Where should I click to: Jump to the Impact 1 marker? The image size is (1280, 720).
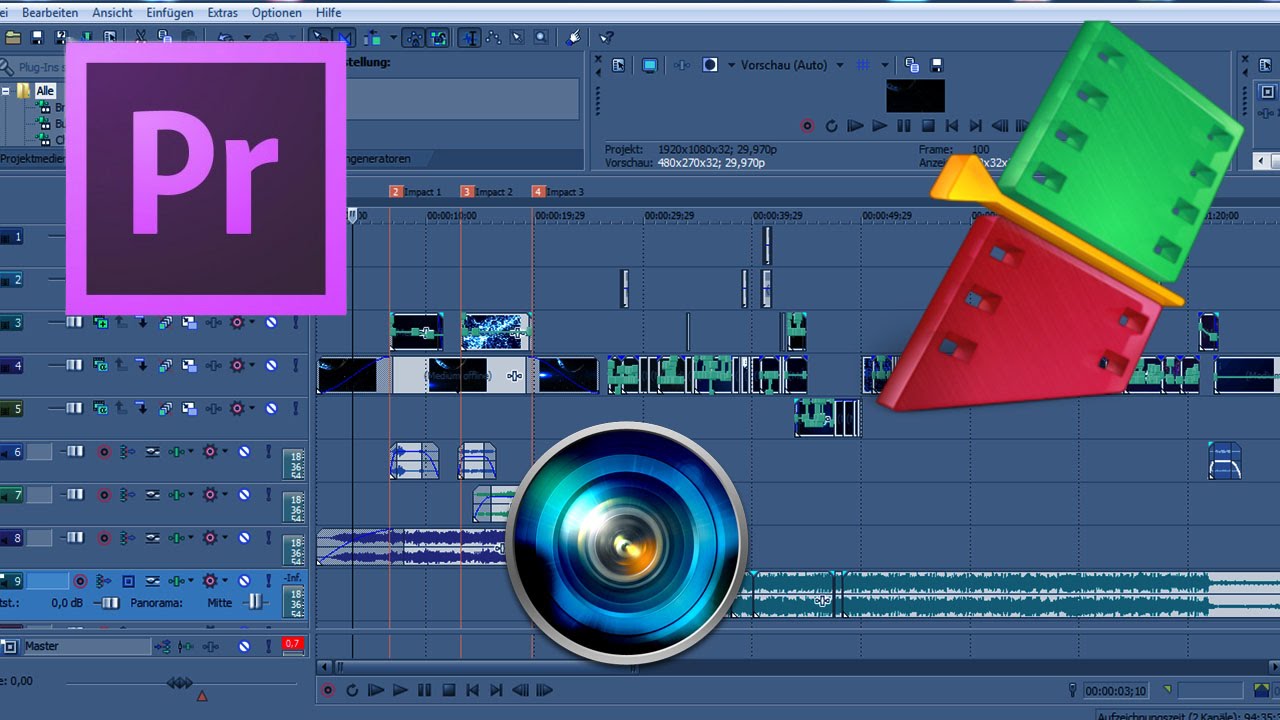click(415, 191)
